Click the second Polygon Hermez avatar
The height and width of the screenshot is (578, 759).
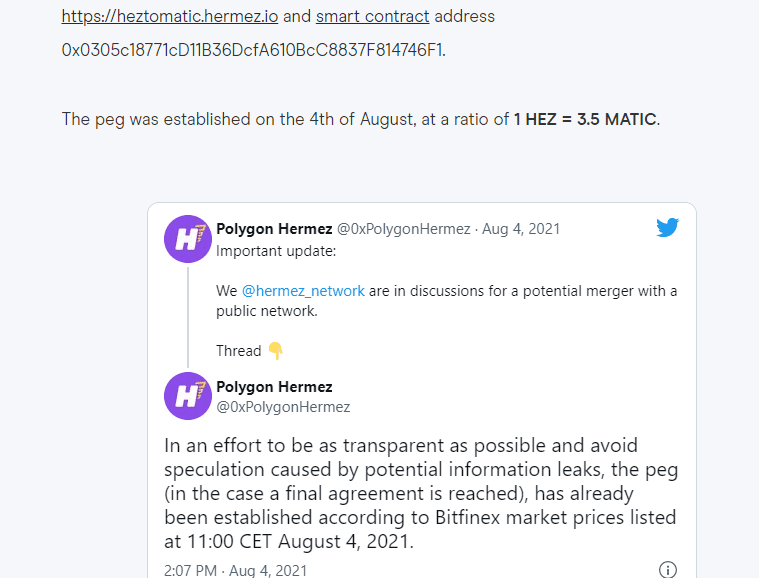188,396
